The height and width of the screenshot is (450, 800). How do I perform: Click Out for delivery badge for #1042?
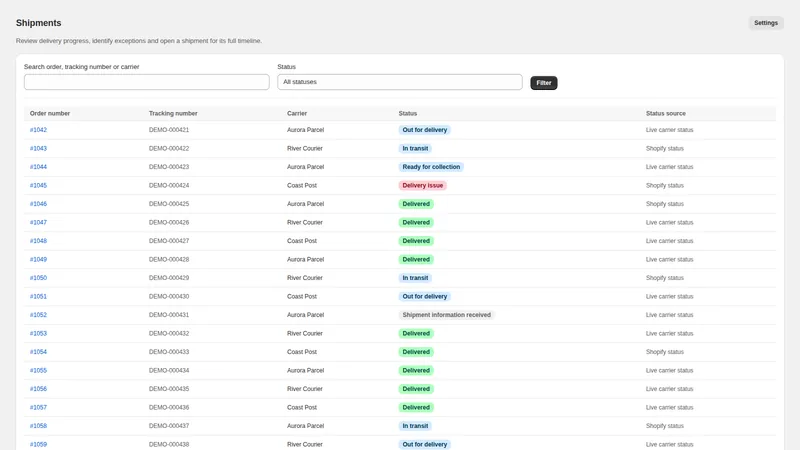424,130
